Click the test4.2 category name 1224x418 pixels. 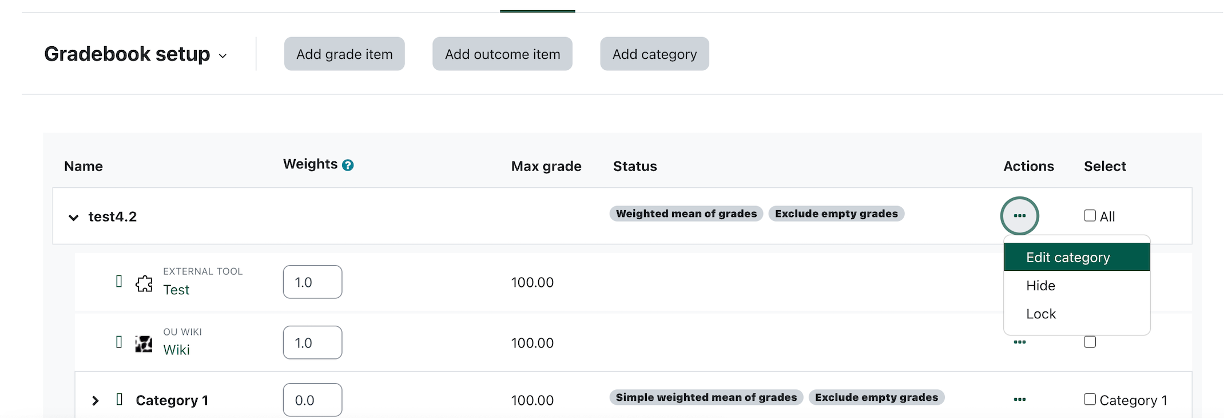112,216
